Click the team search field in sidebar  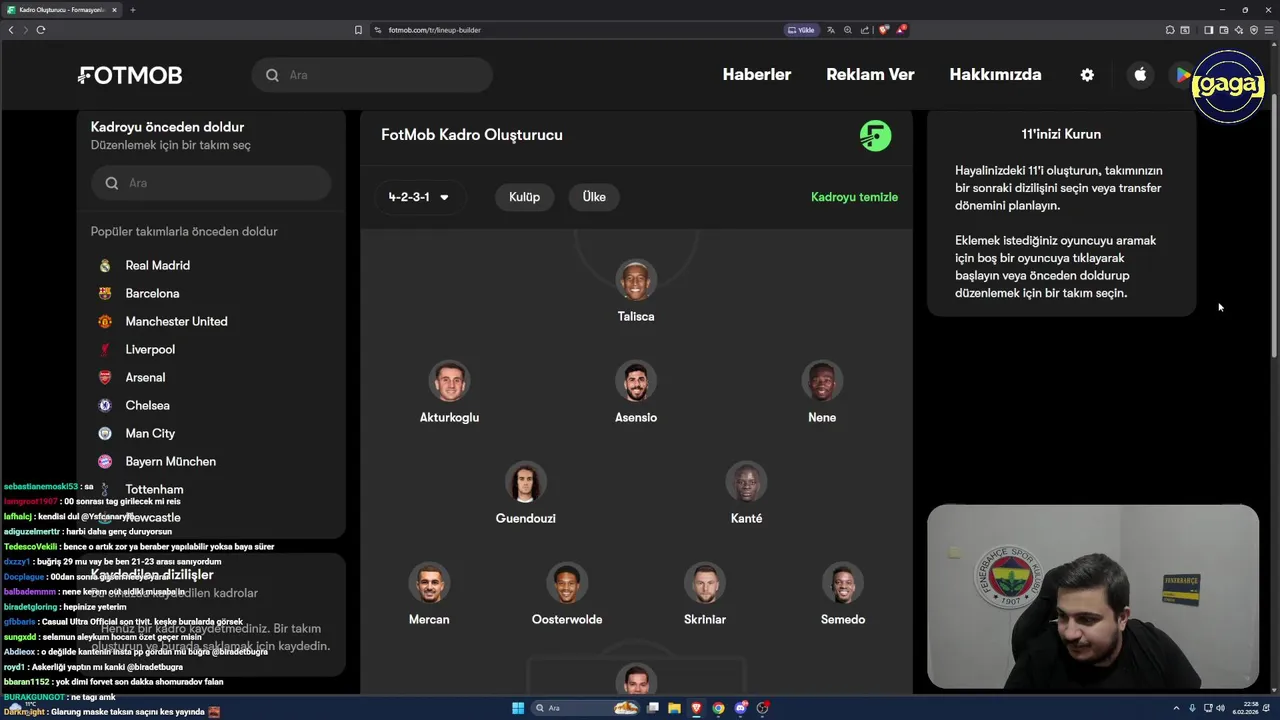tap(211, 183)
